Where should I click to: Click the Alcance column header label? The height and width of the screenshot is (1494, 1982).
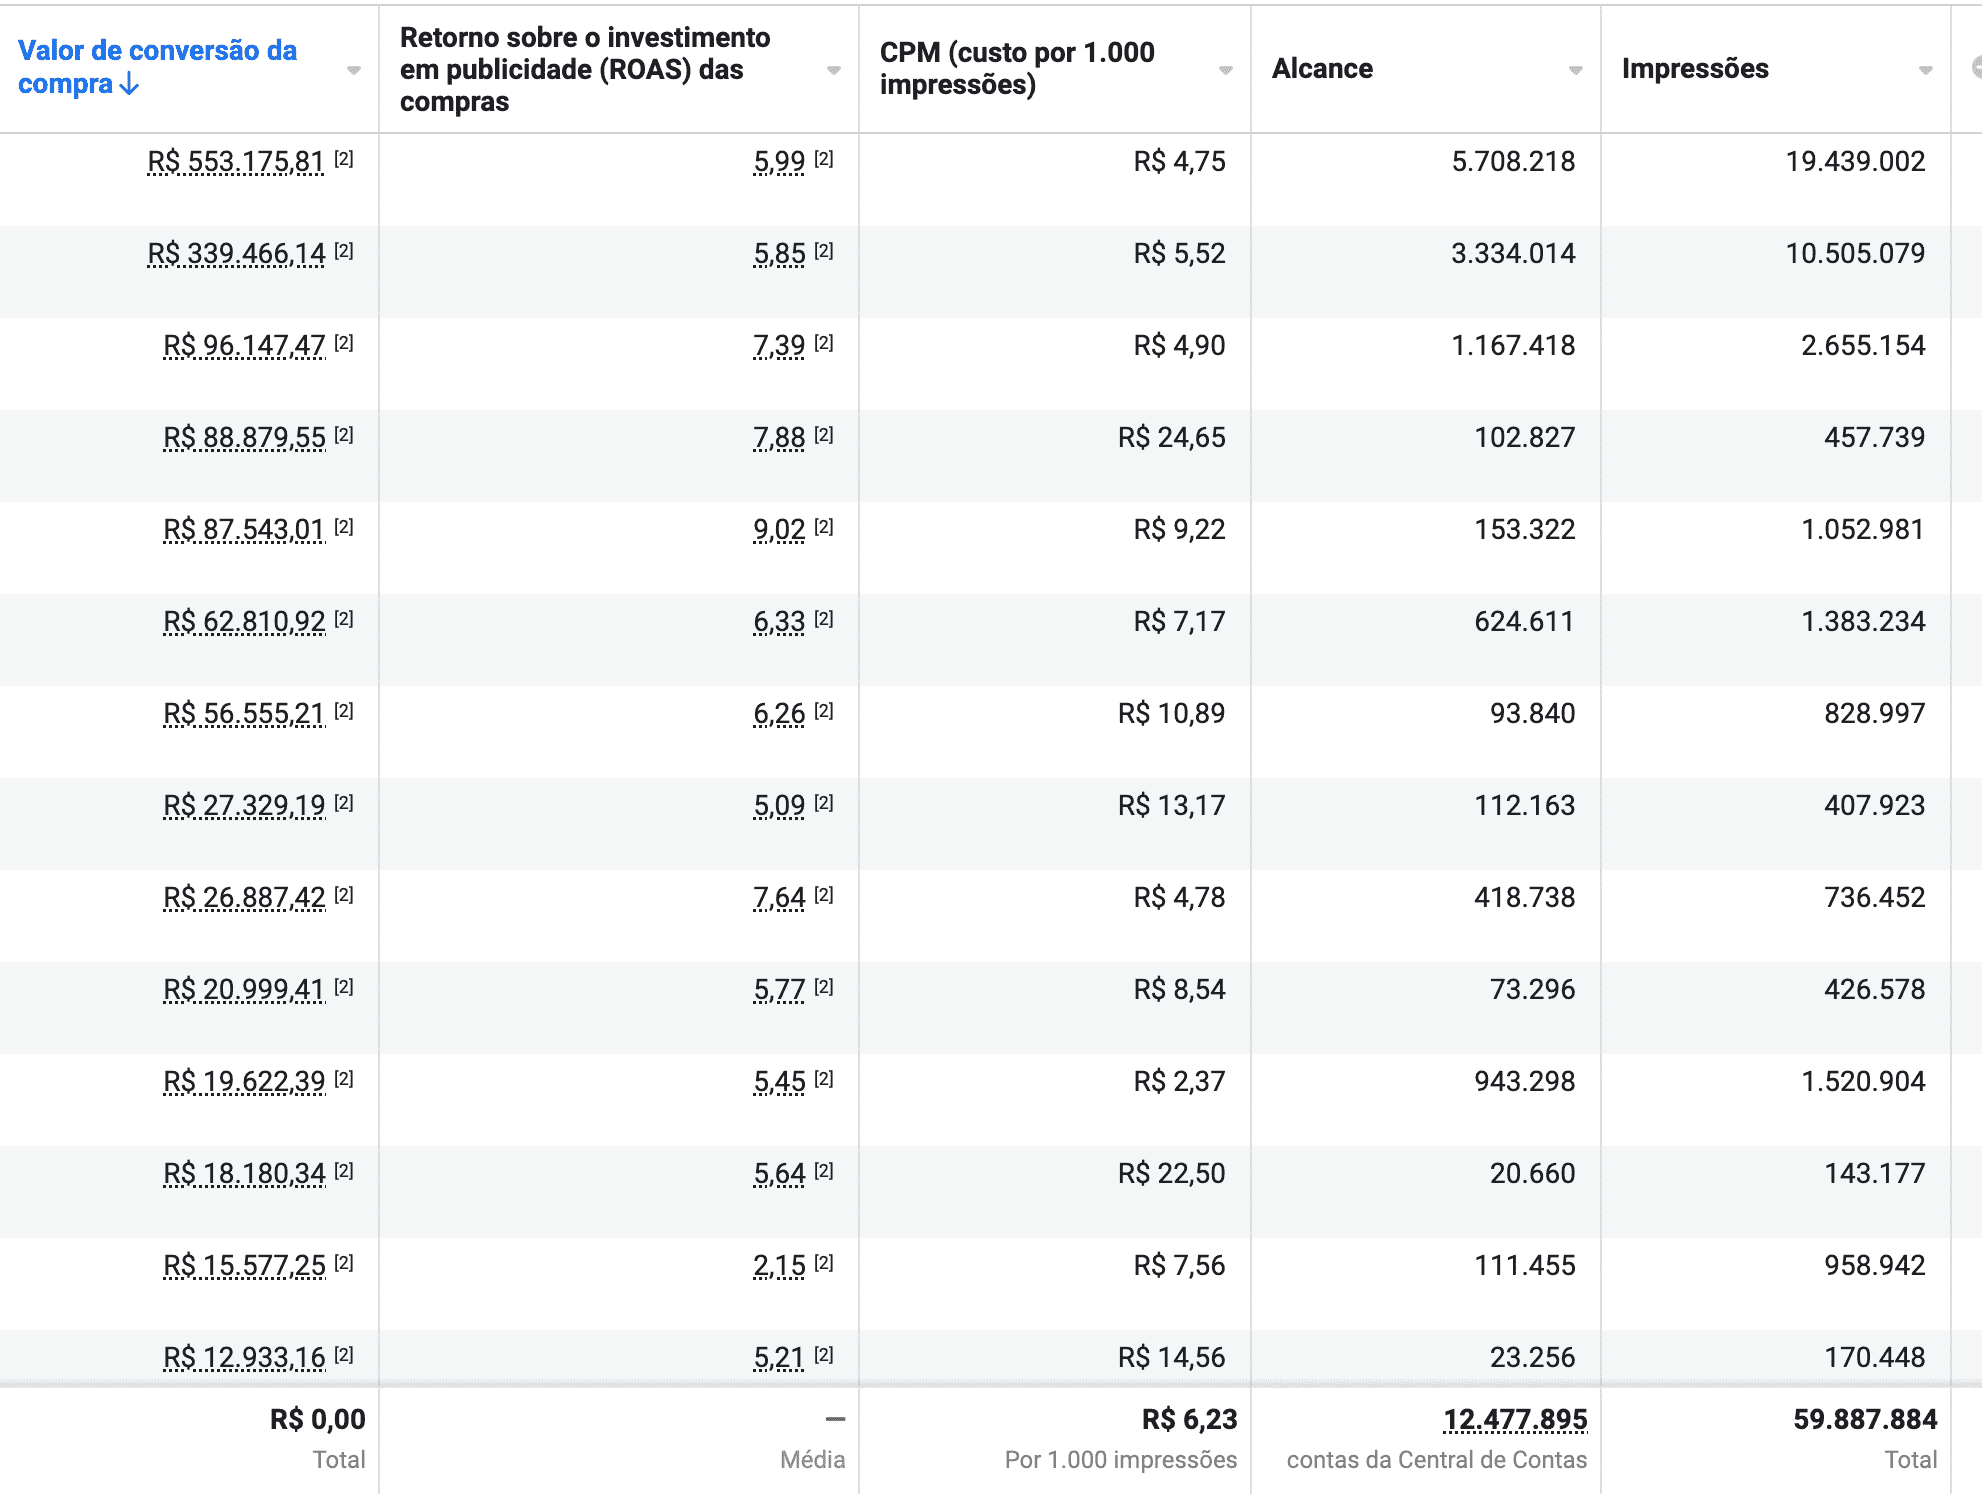click(1322, 69)
